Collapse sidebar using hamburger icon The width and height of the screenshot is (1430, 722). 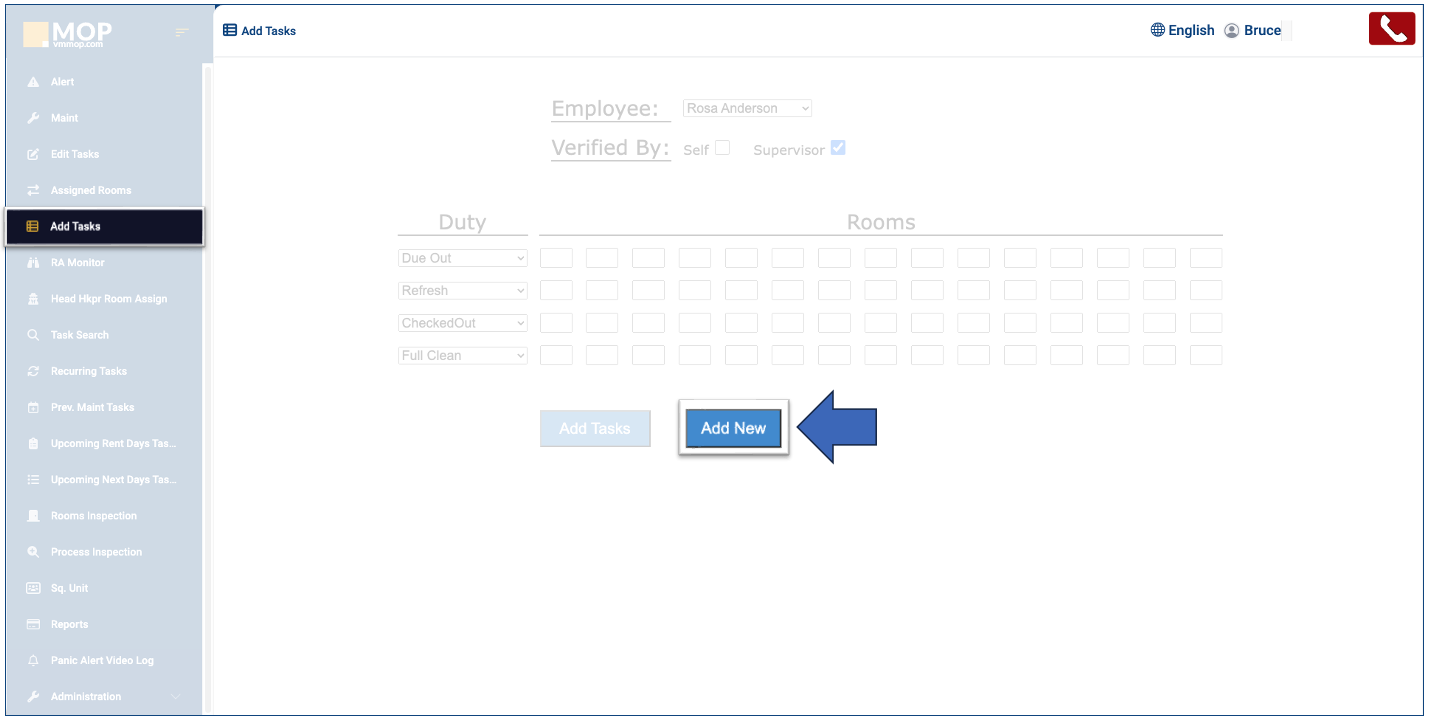coord(182,33)
